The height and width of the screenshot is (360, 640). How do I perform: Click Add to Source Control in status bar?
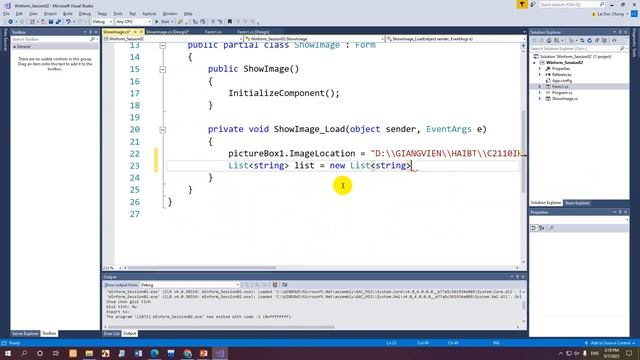610,343
